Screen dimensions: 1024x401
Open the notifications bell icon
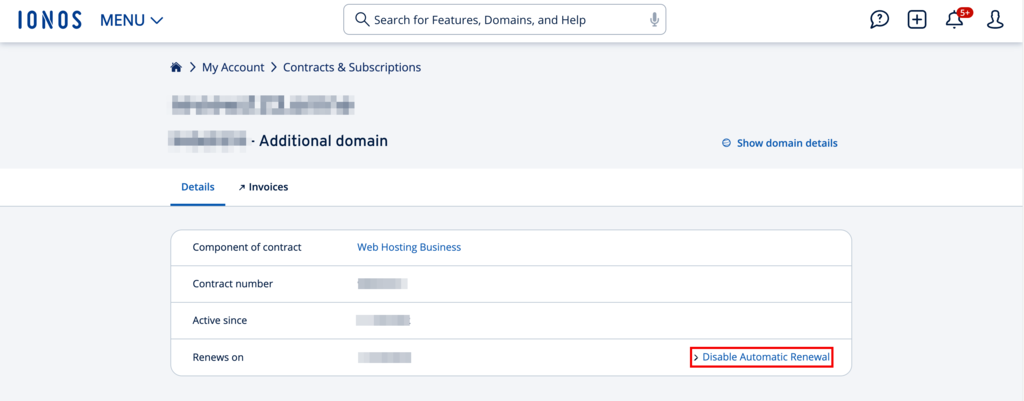tap(955, 20)
